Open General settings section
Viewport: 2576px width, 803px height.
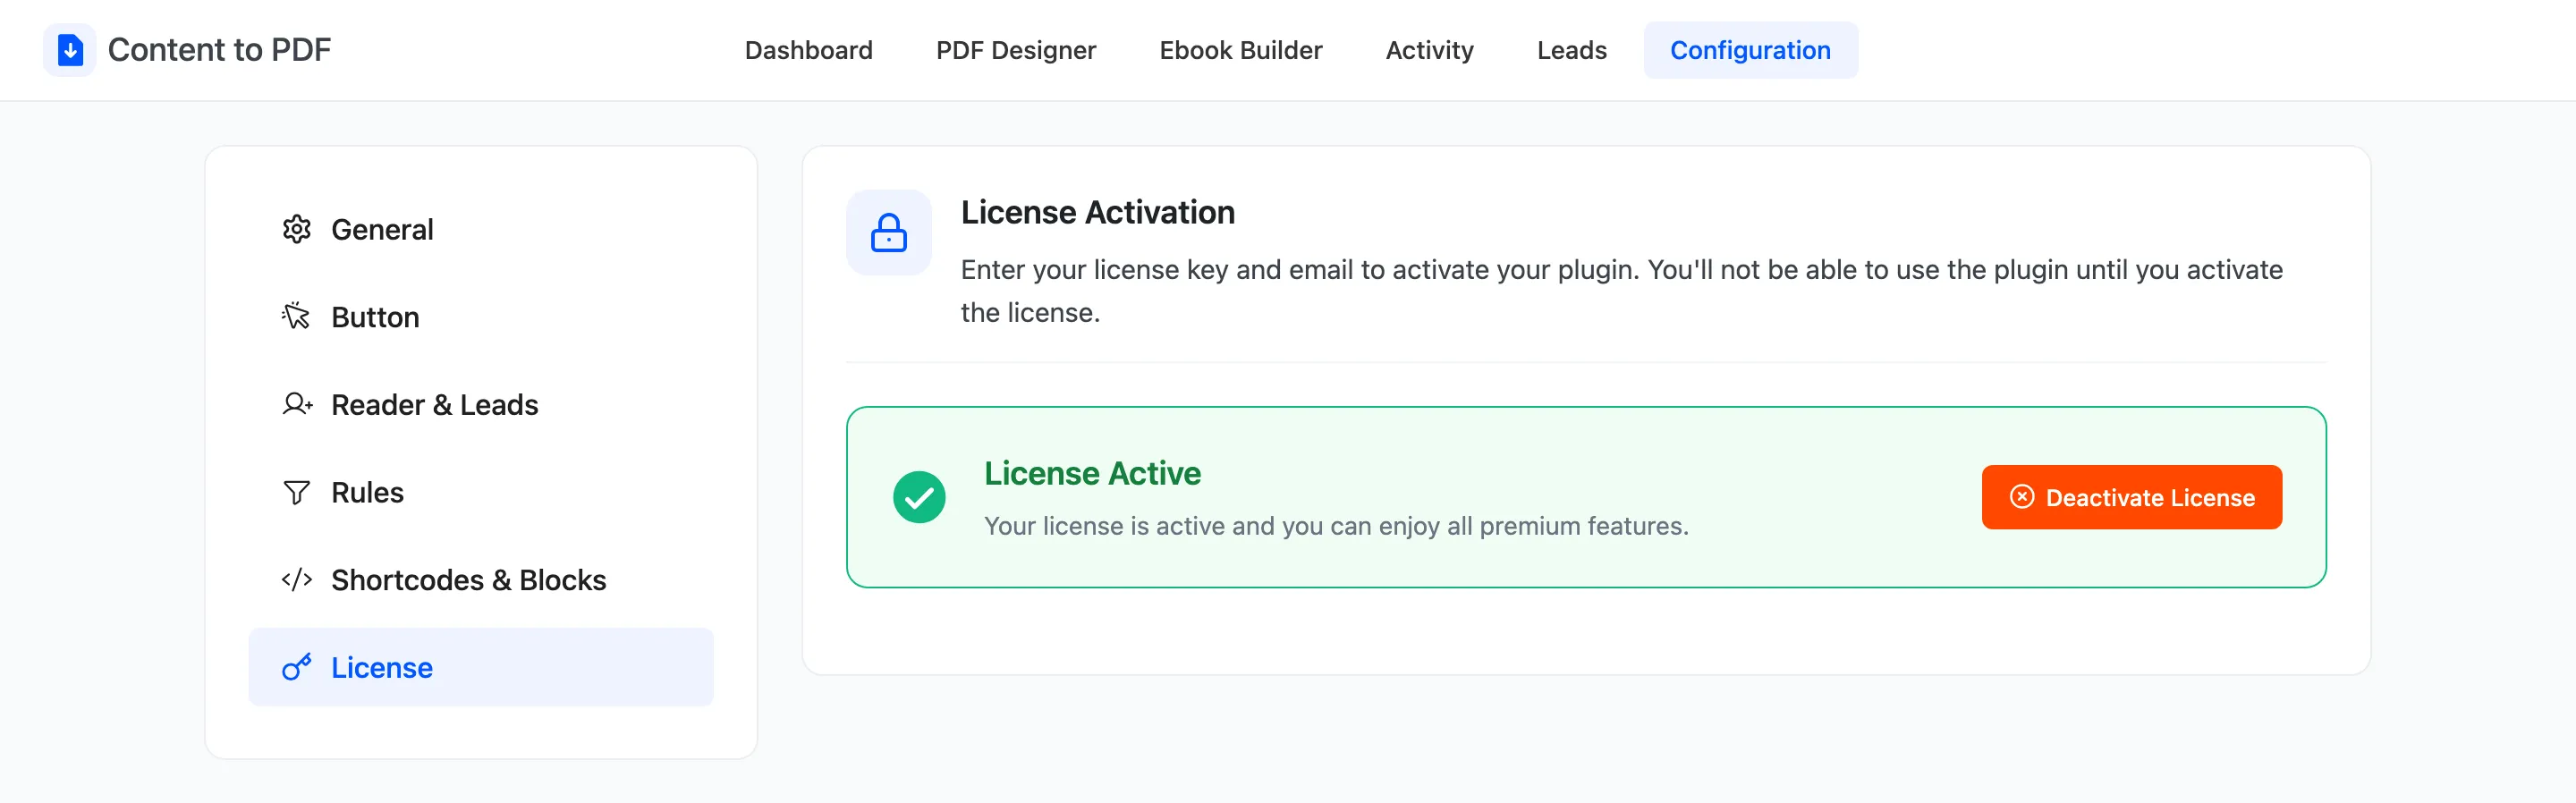click(481, 229)
